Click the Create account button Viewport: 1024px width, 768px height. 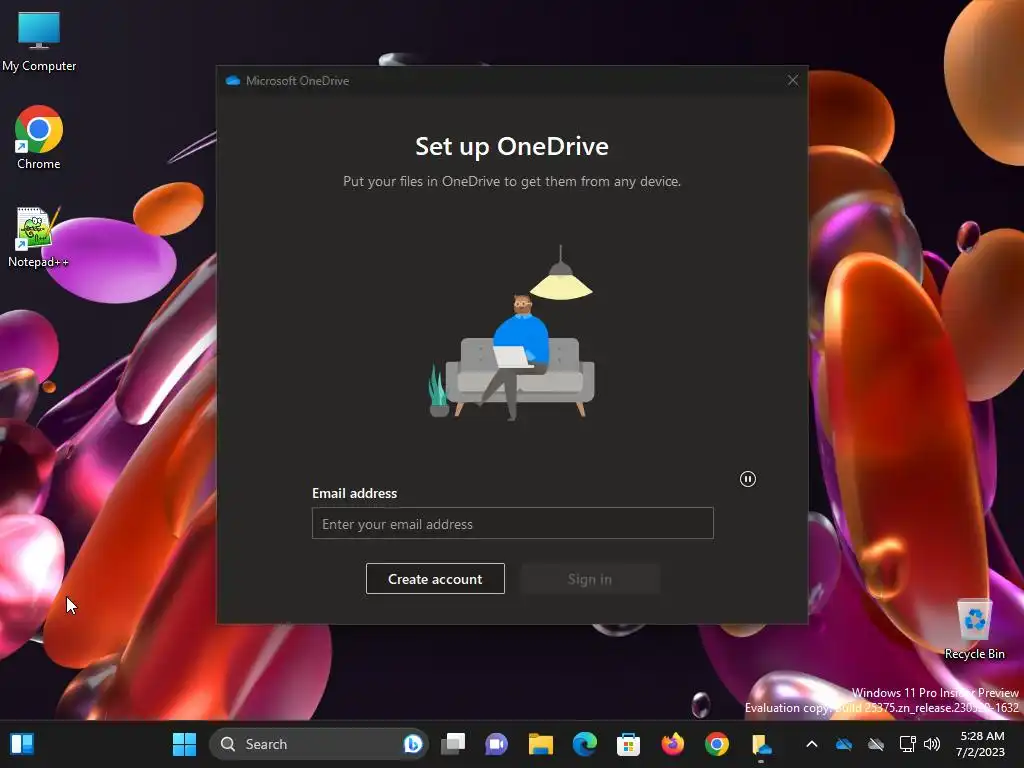click(435, 579)
